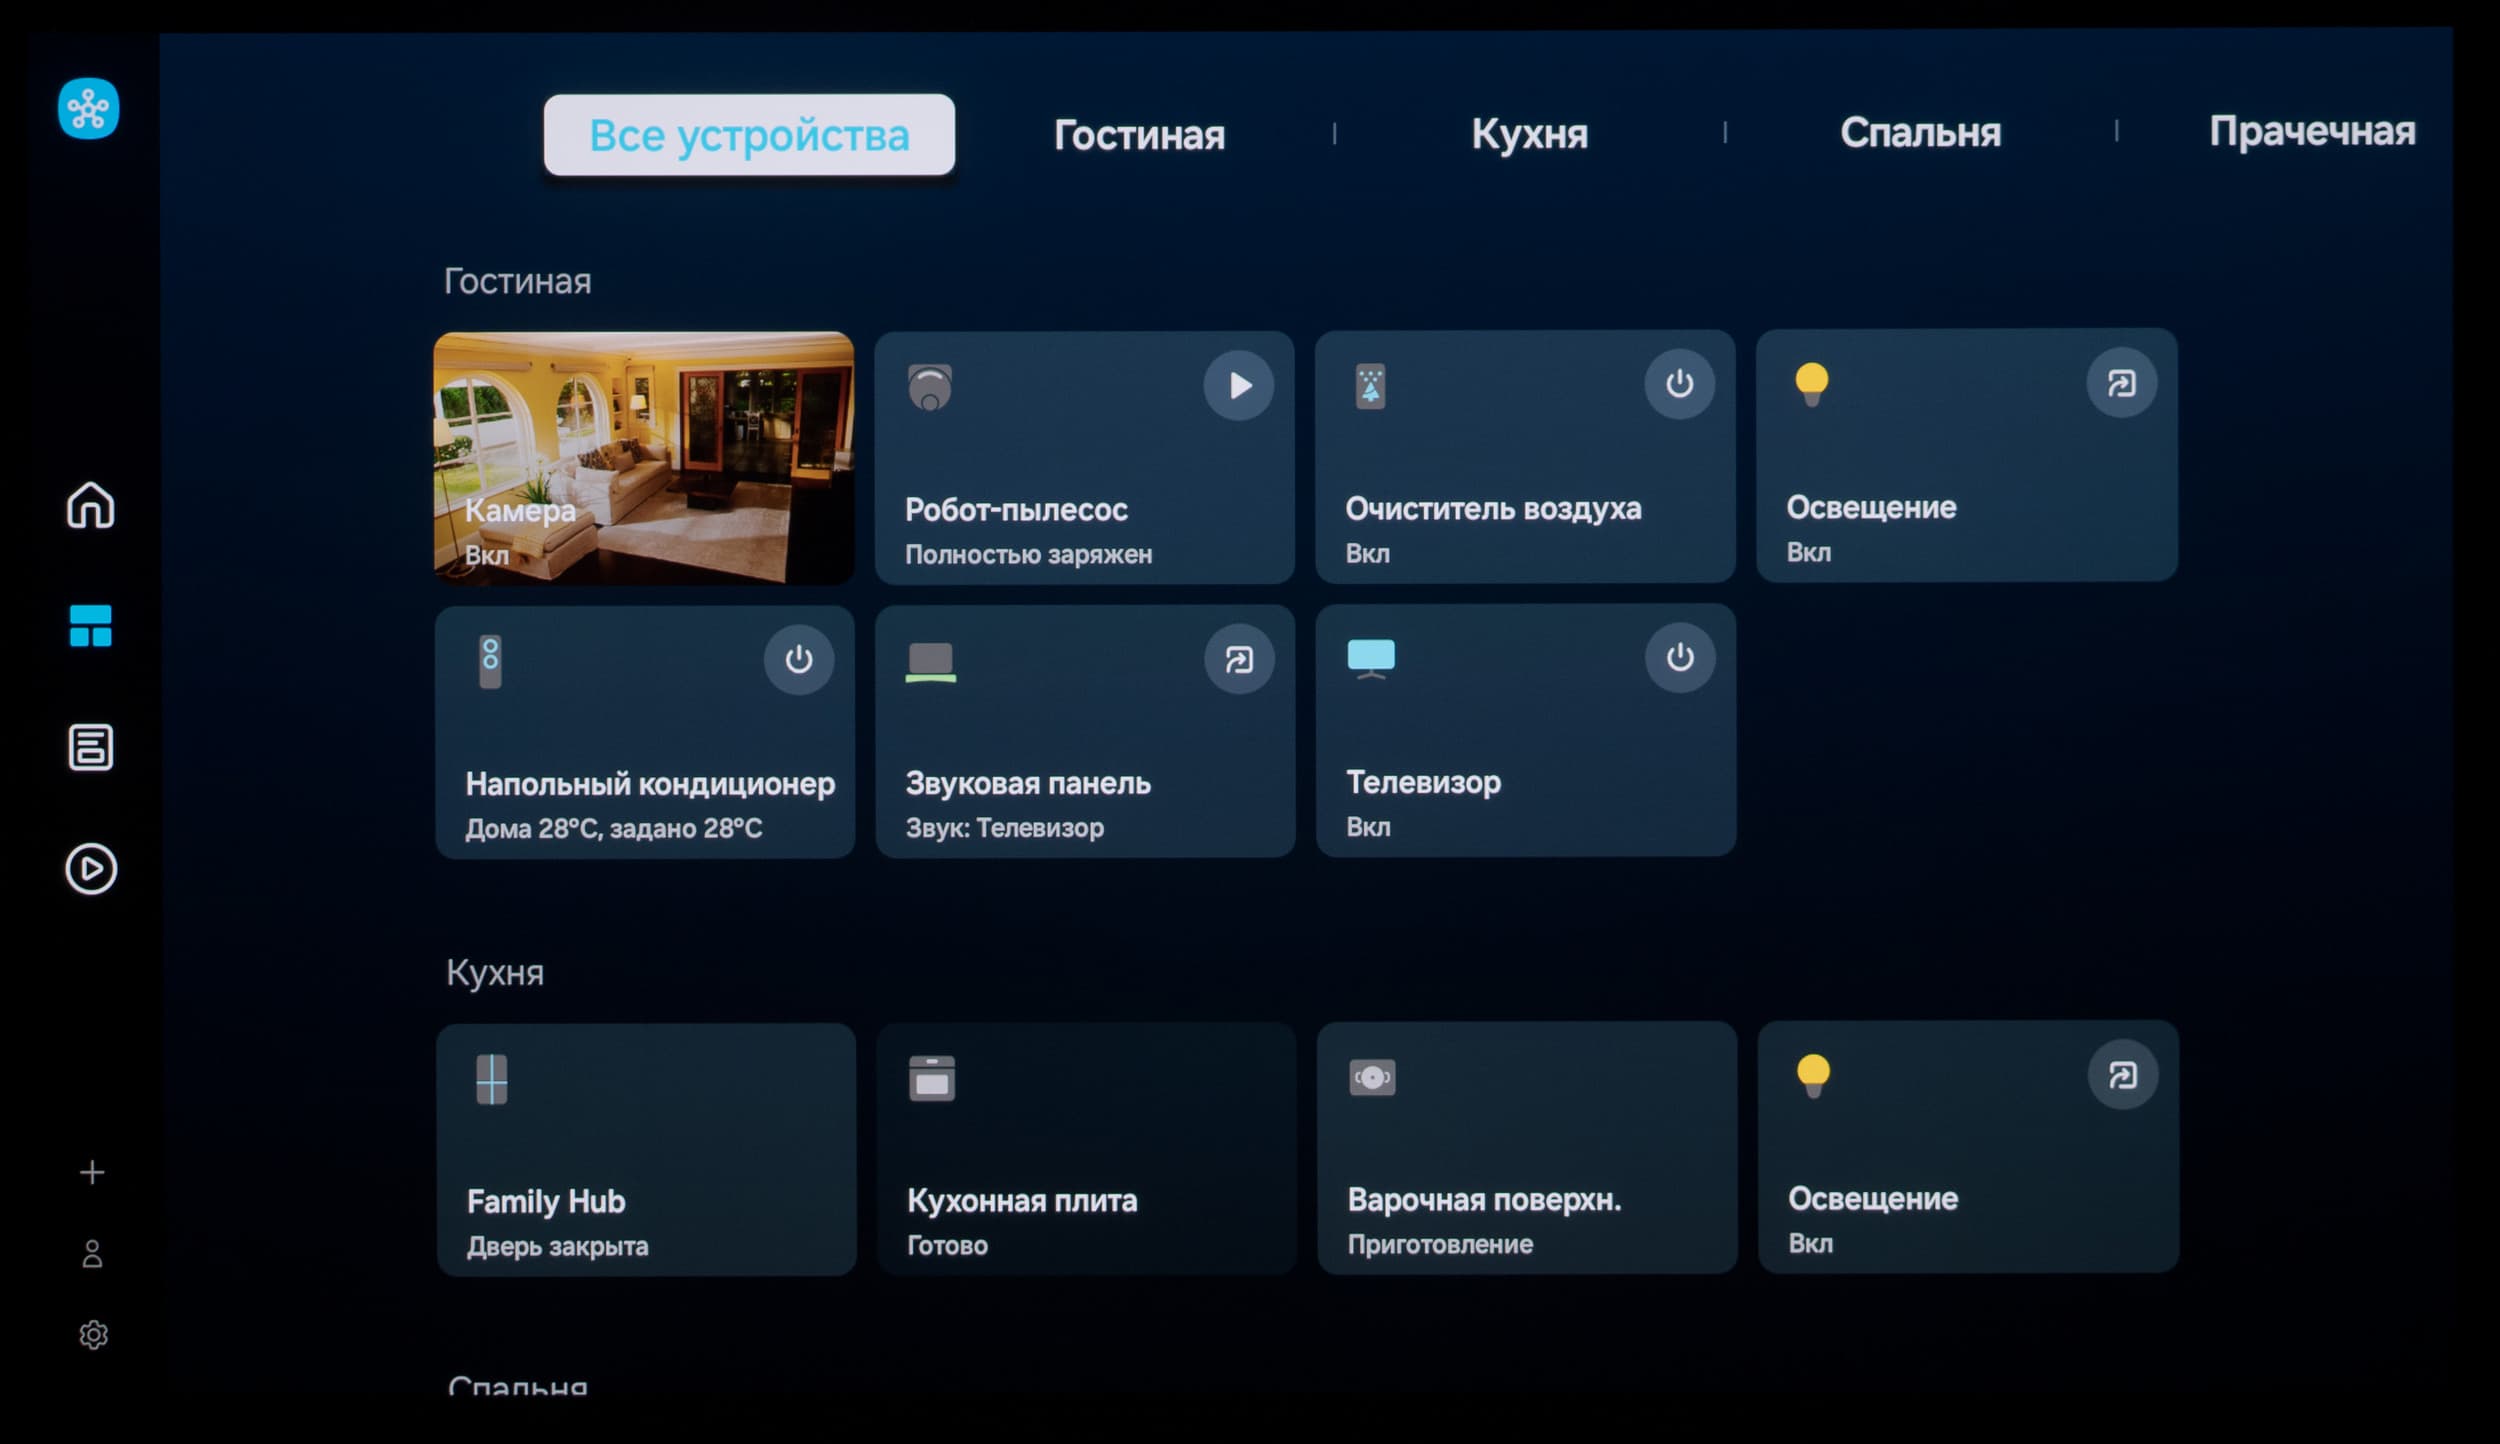The width and height of the screenshot is (2500, 1444).
Task: Open the circular play sidebar icon
Action: 91,868
